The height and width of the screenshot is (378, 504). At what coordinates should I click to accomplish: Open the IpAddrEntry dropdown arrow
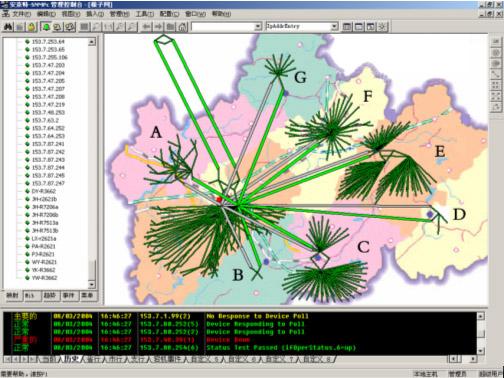[x=334, y=26]
